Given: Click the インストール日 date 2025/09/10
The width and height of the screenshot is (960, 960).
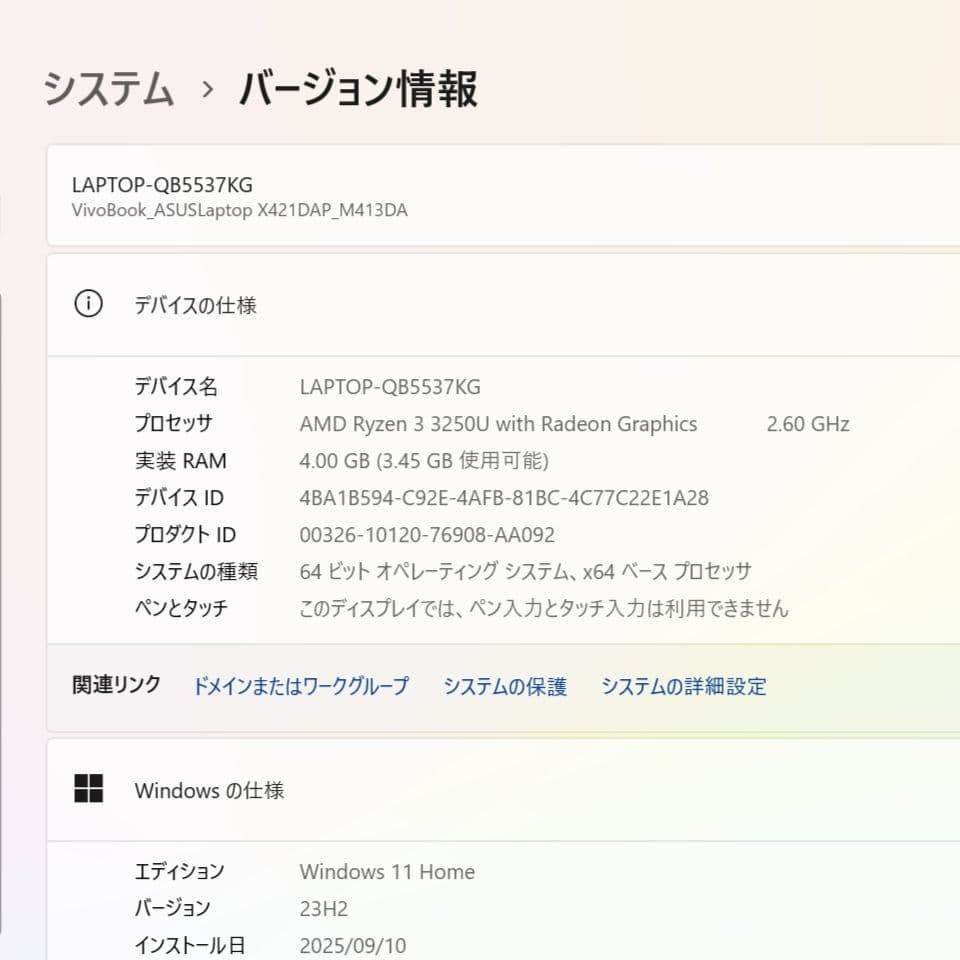Looking at the screenshot, I should point(352,944).
